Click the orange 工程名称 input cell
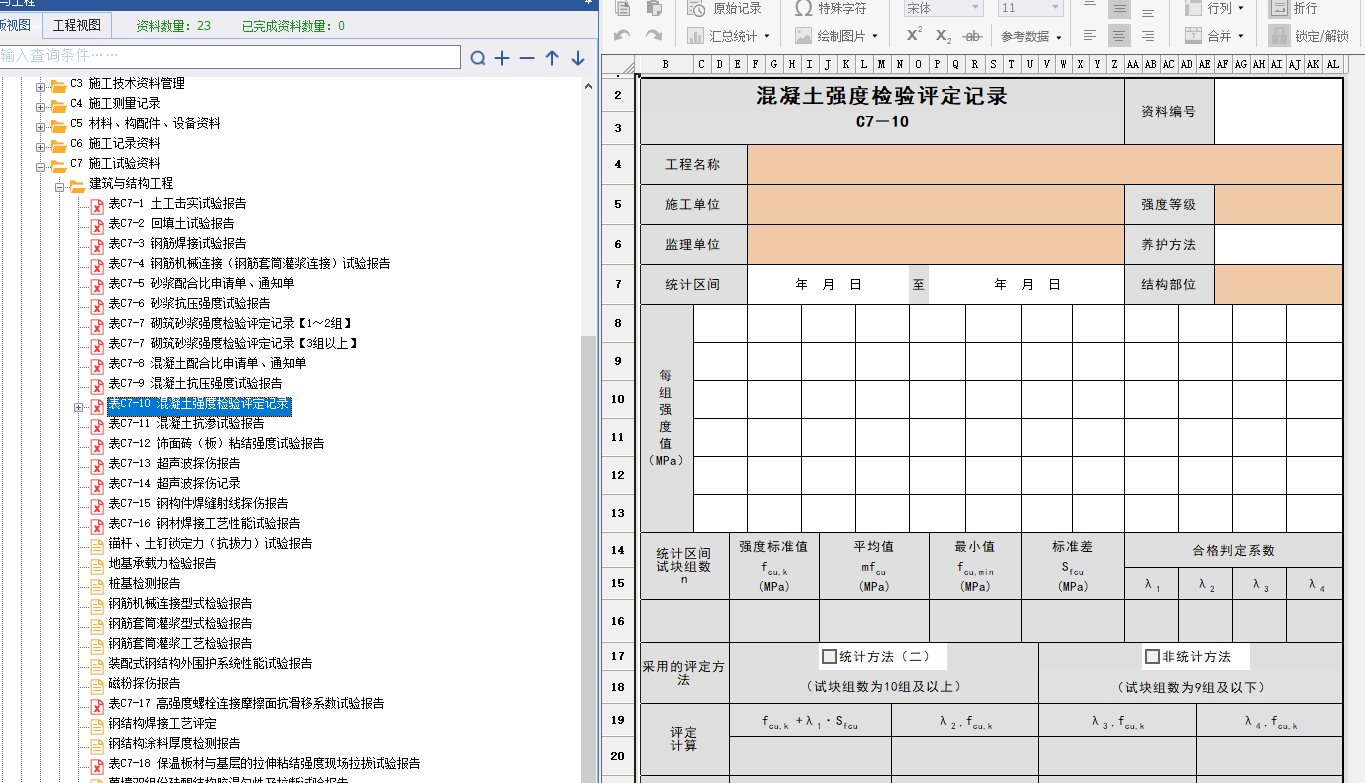The width and height of the screenshot is (1365, 783). [1044, 165]
